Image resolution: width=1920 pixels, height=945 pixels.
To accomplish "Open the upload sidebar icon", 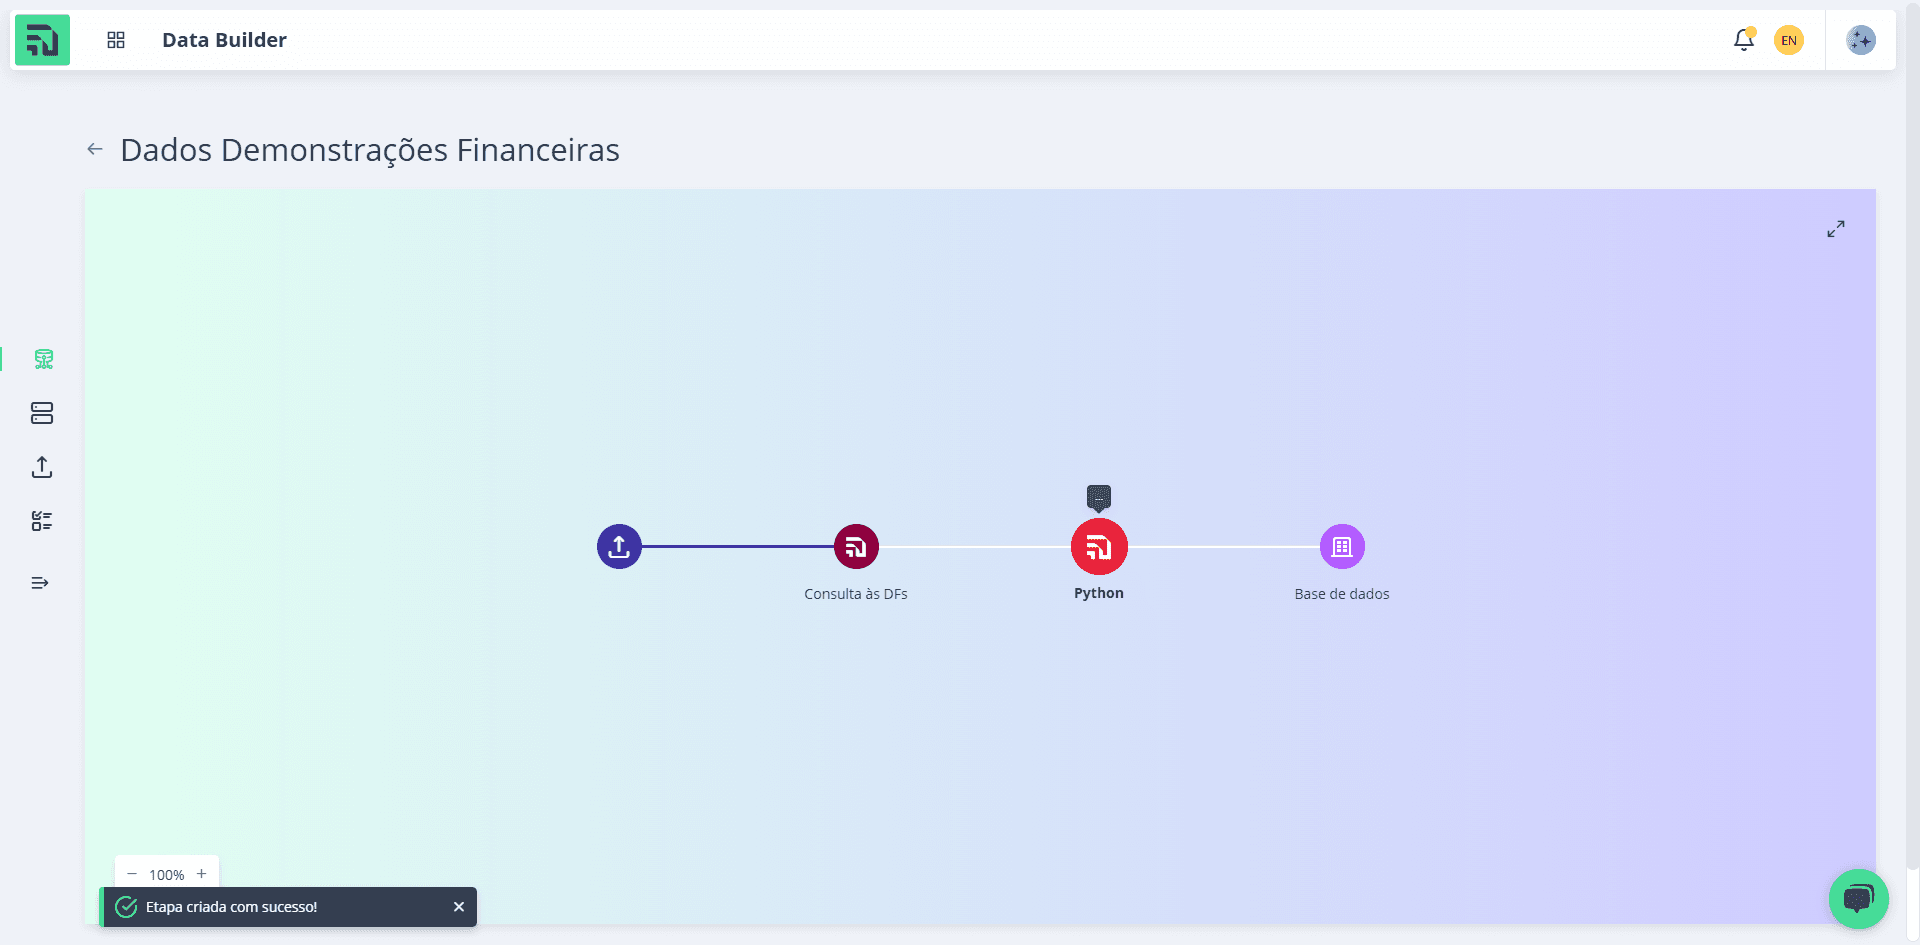I will [42, 467].
